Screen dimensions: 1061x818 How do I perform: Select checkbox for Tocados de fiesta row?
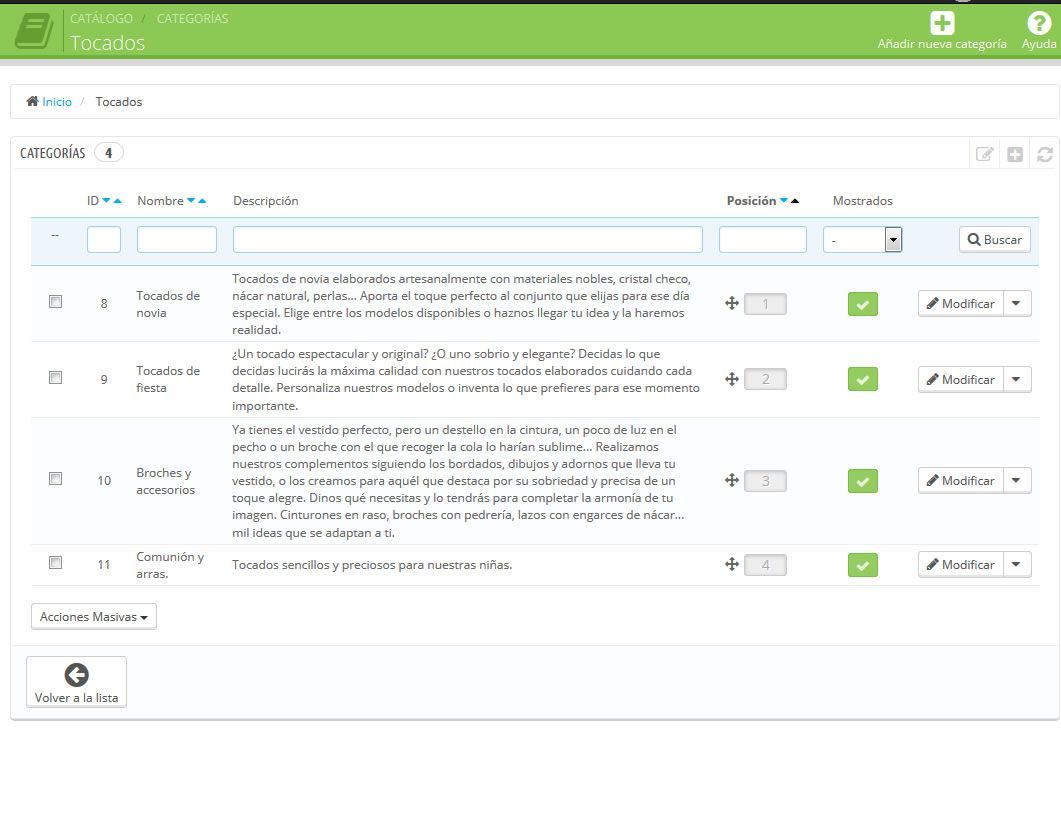click(x=55, y=378)
